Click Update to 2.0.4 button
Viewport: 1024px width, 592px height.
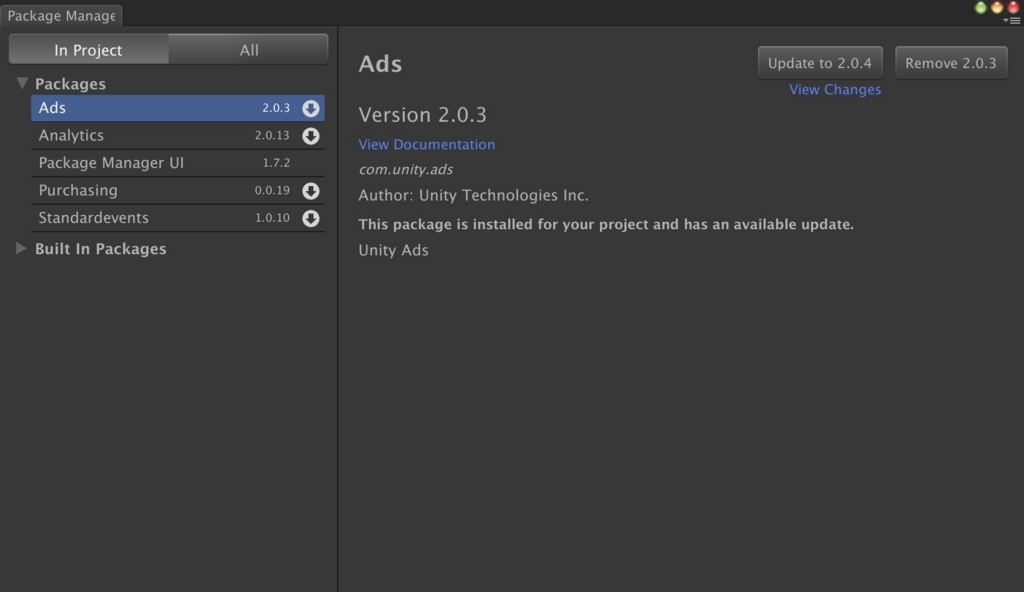click(x=820, y=63)
